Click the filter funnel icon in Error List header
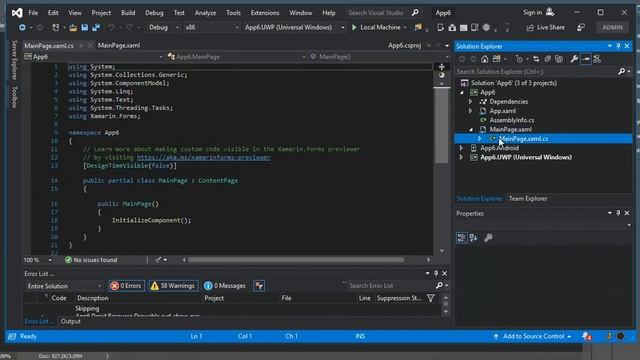The image size is (640, 360). [x=431, y=298]
